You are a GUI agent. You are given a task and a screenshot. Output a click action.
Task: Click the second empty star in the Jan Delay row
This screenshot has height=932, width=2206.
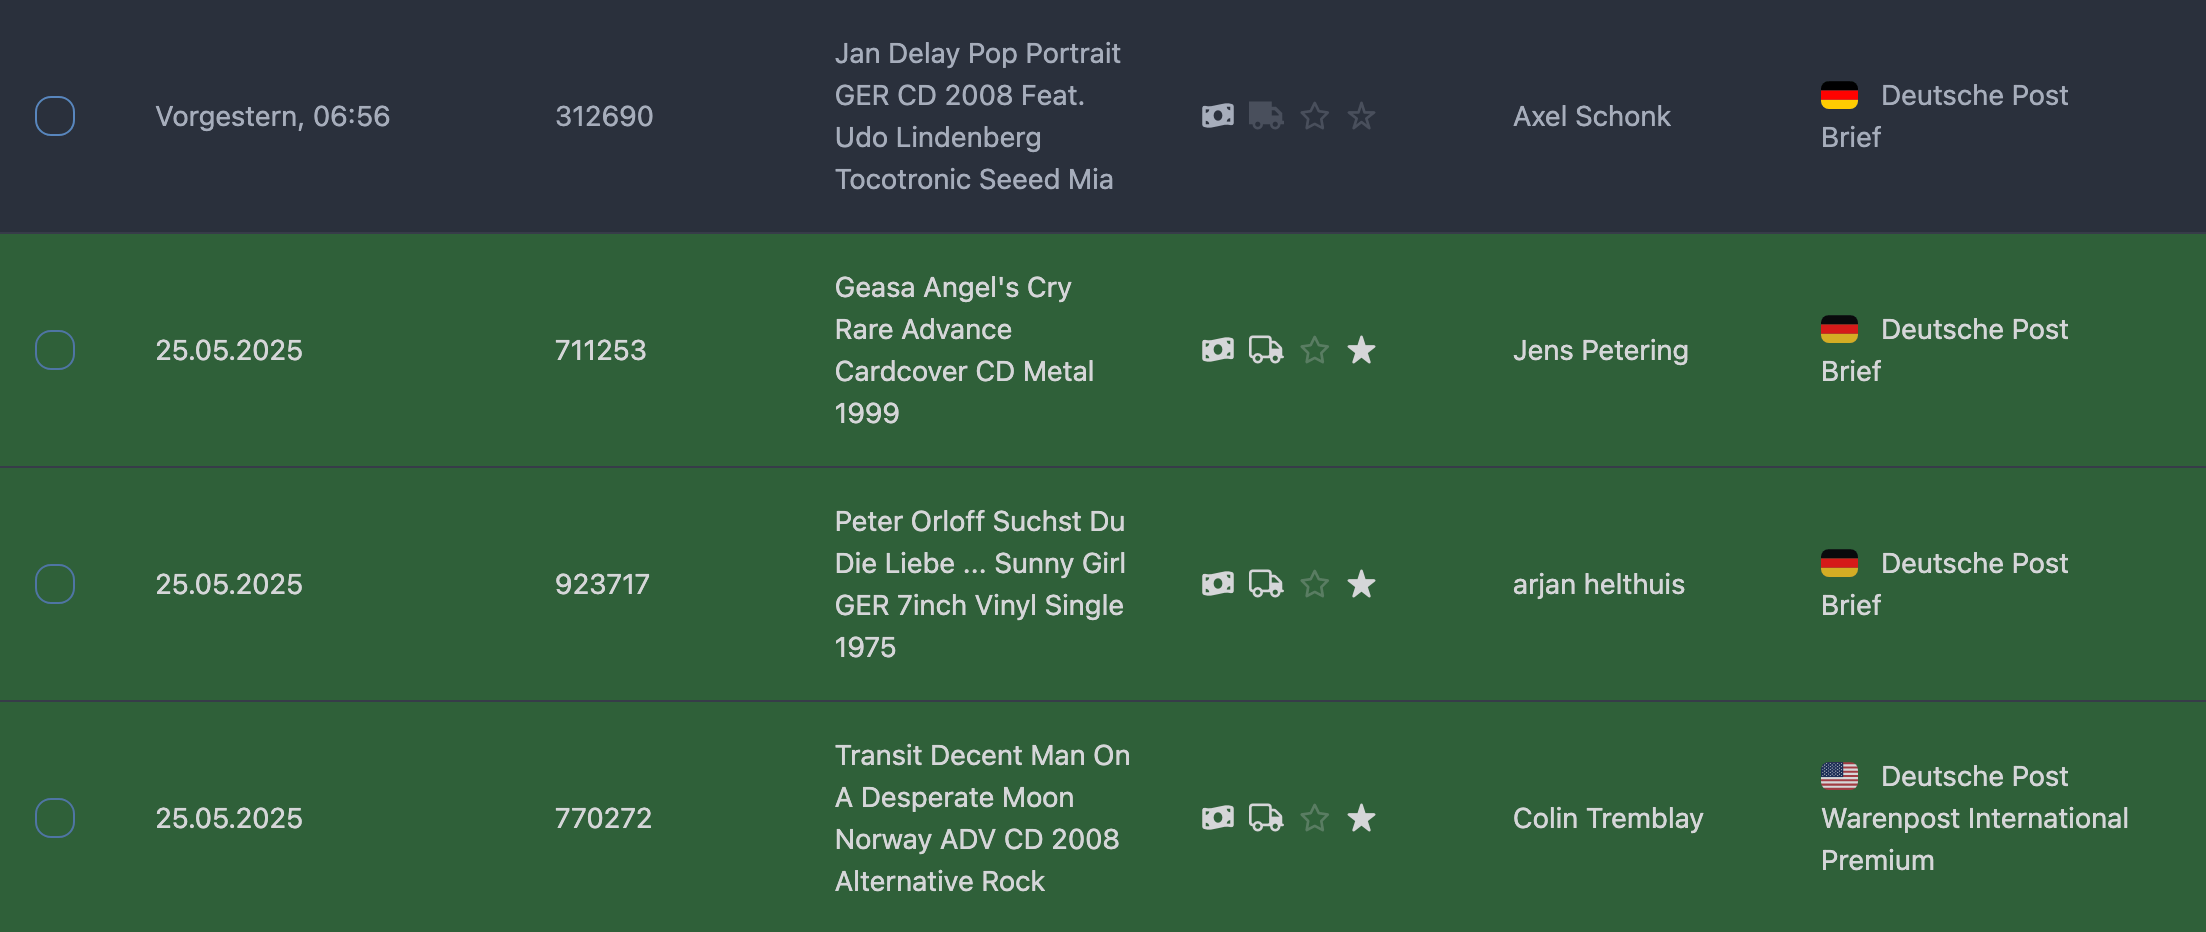click(1361, 116)
